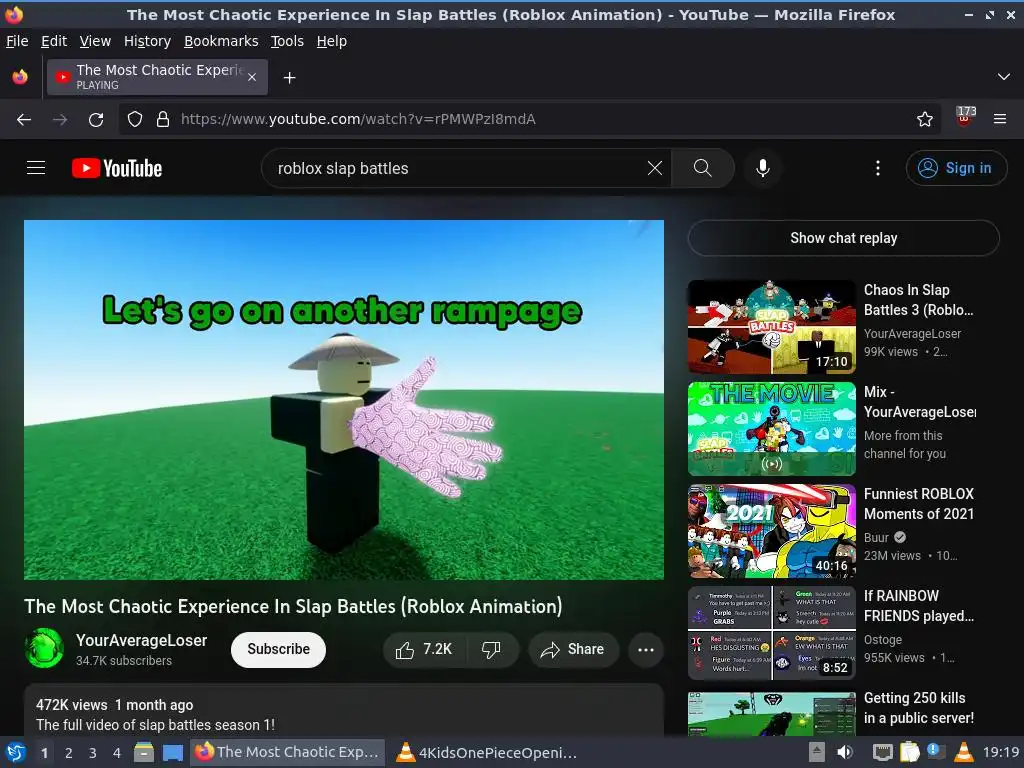The image size is (1024, 768).
Task: Switch to workspace 4 in taskbar
Action: tap(116, 753)
